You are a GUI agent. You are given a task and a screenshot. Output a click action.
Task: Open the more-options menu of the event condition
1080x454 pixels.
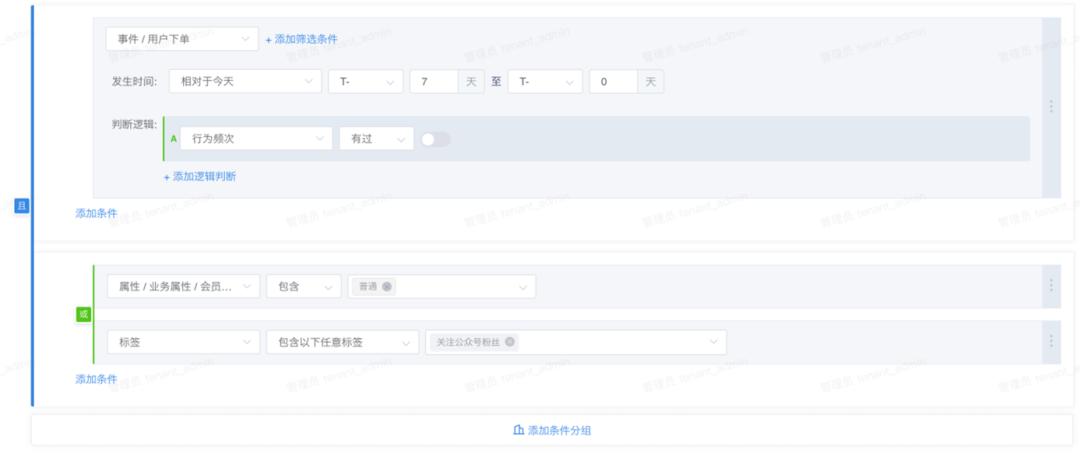1051,106
